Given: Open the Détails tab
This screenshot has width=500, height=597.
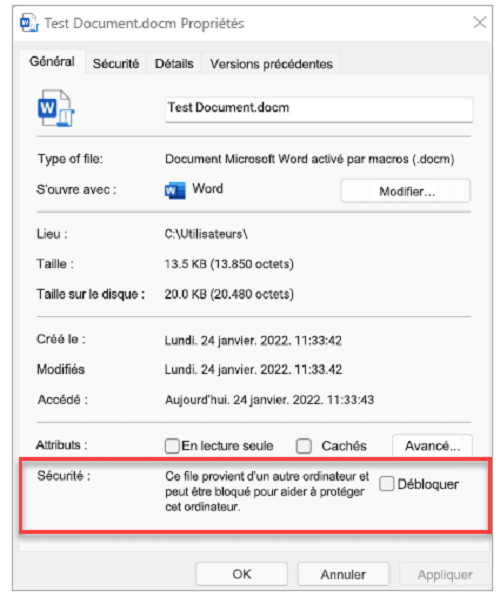Looking at the screenshot, I should [x=174, y=64].
